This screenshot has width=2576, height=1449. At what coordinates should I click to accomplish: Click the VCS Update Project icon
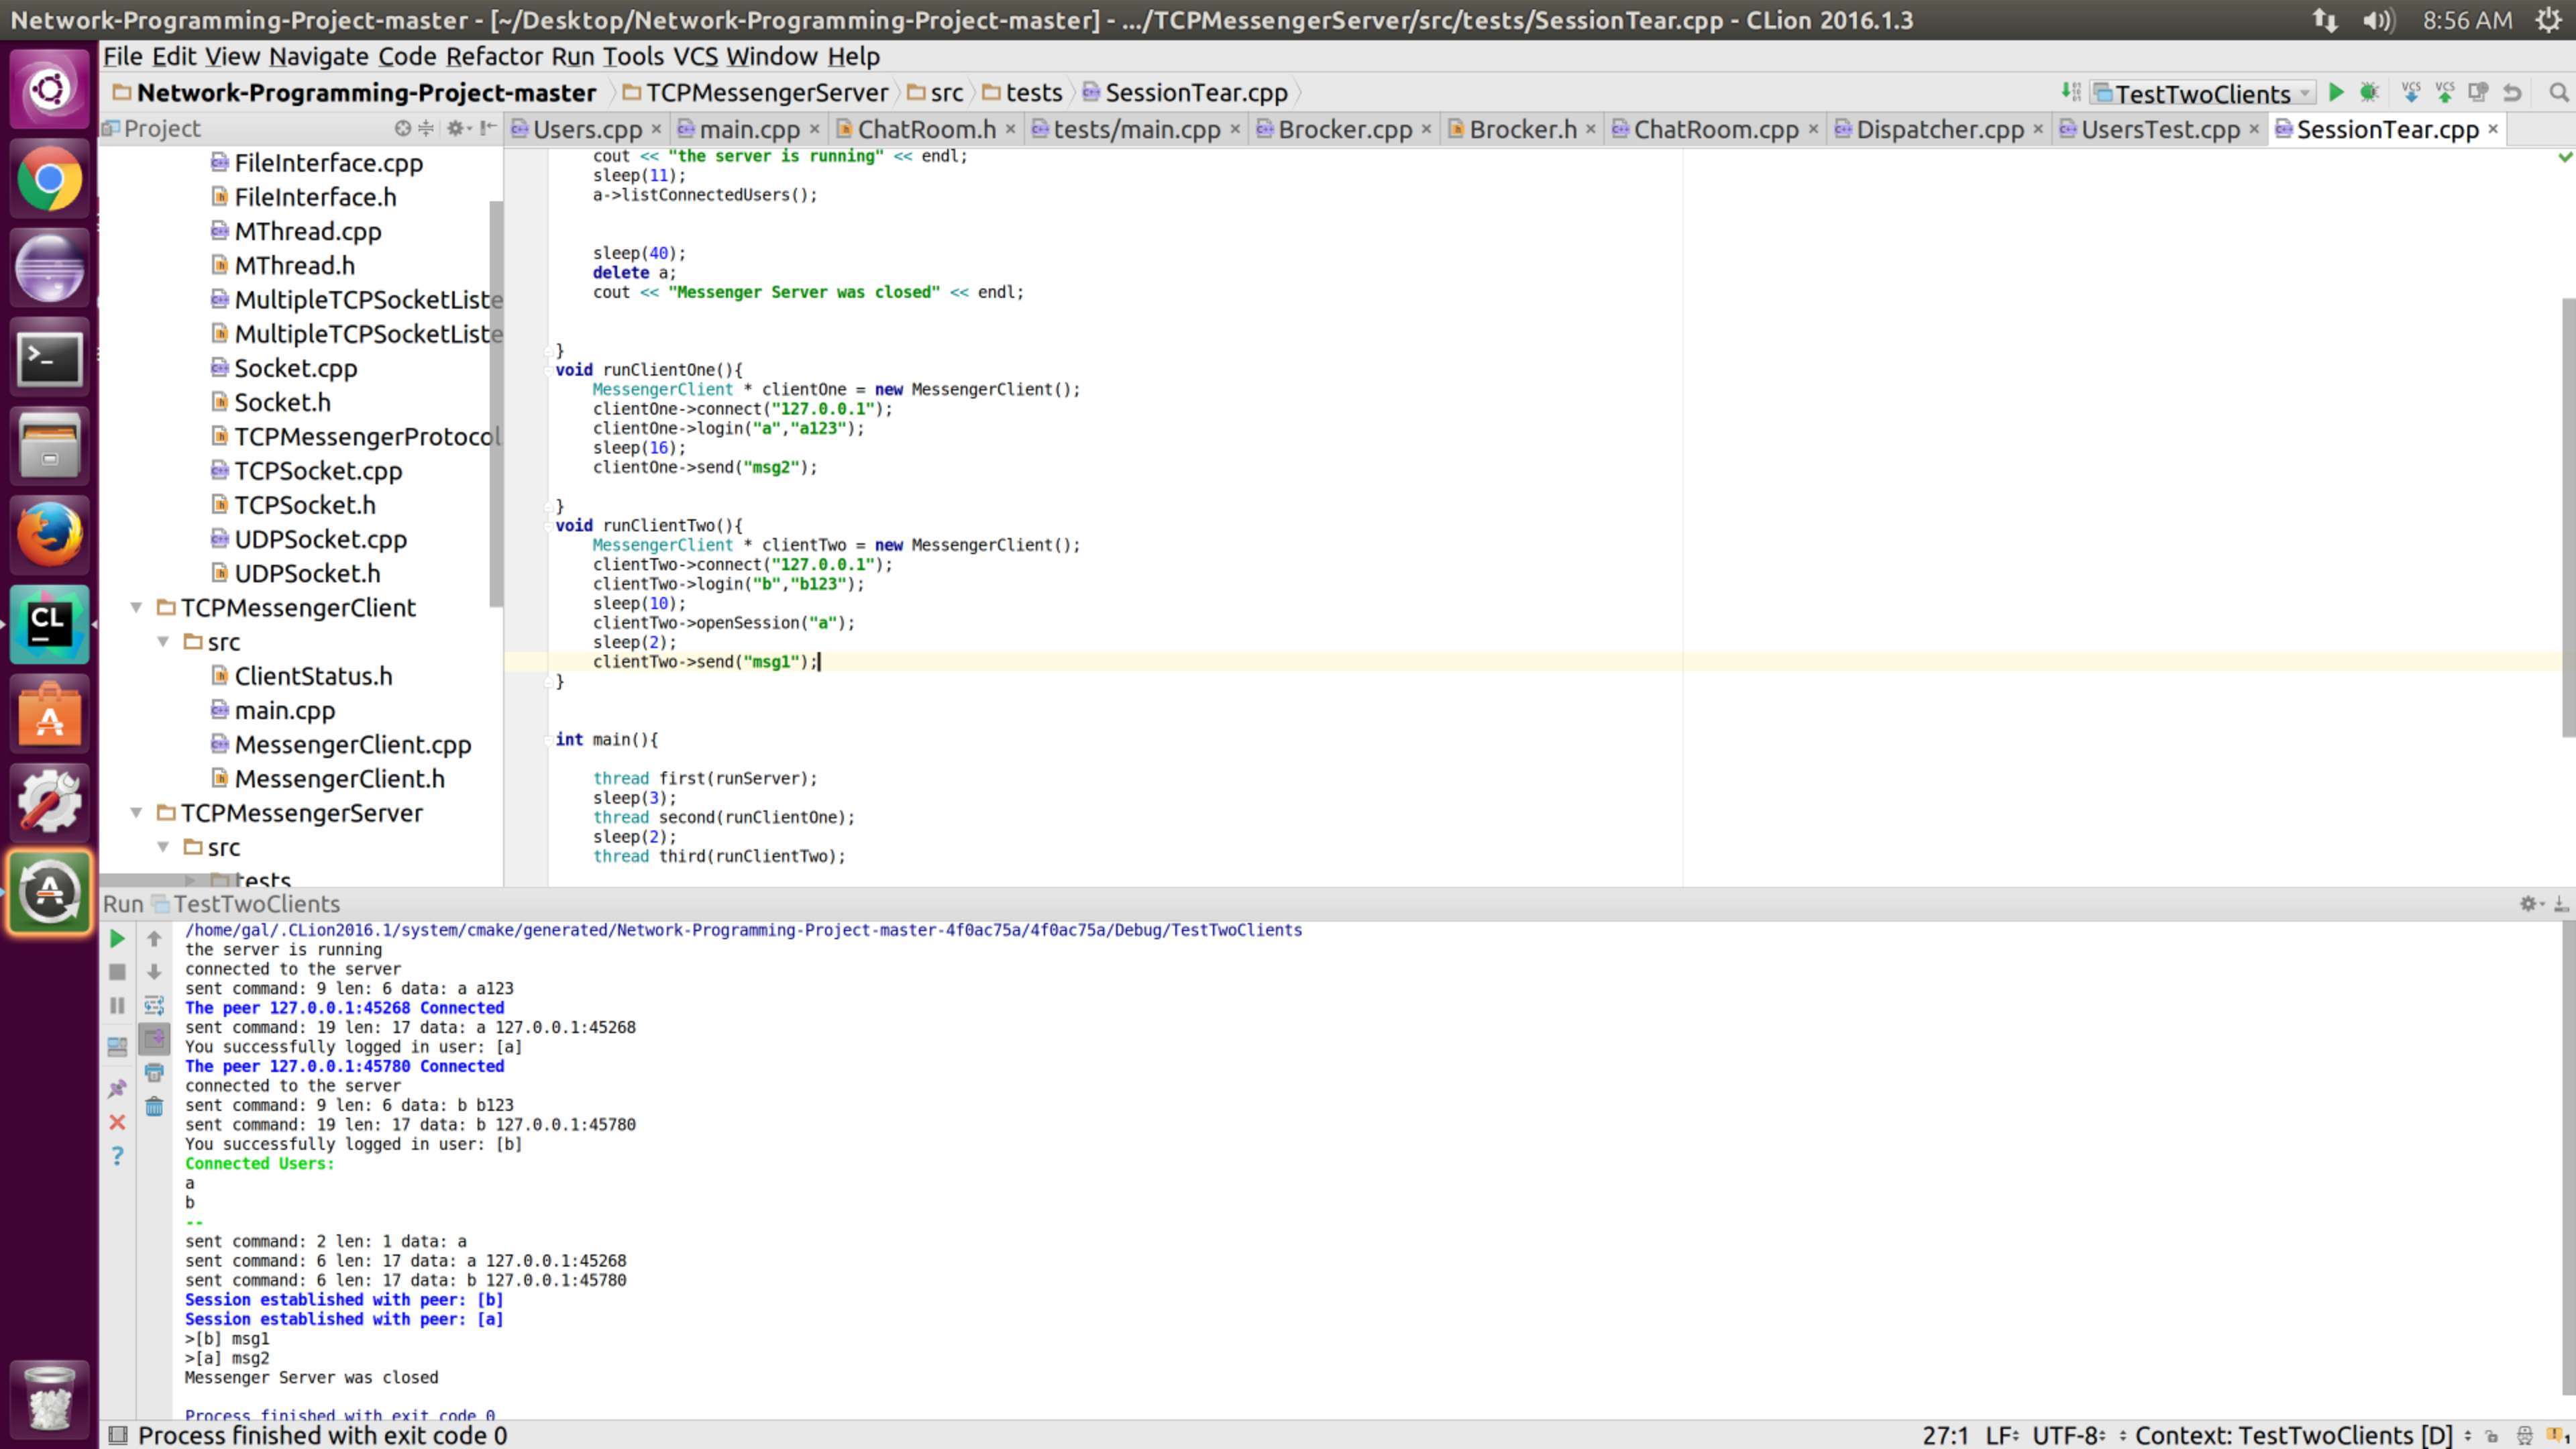point(2411,93)
